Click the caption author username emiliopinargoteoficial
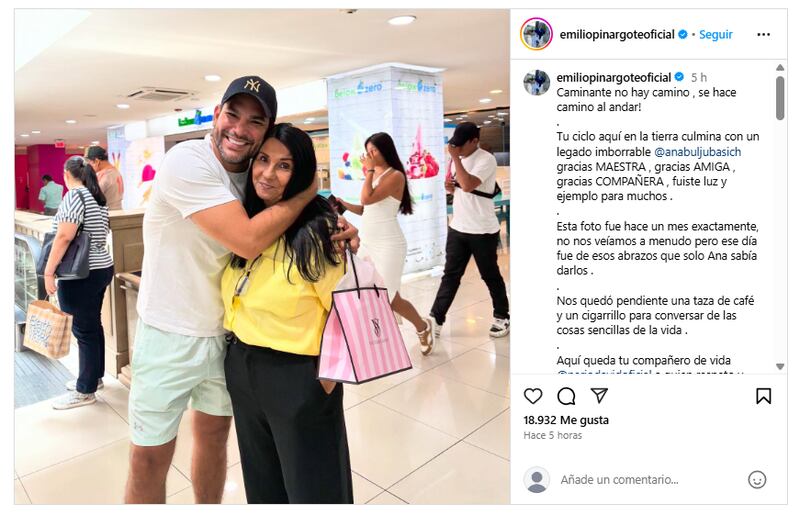The height and width of the screenshot is (515, 800). coord(614,78)
